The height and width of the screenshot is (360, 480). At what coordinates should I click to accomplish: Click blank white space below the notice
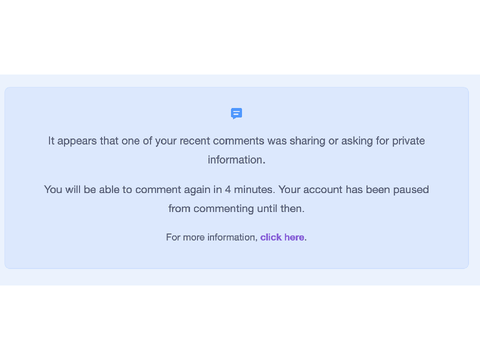click(240, 323)
